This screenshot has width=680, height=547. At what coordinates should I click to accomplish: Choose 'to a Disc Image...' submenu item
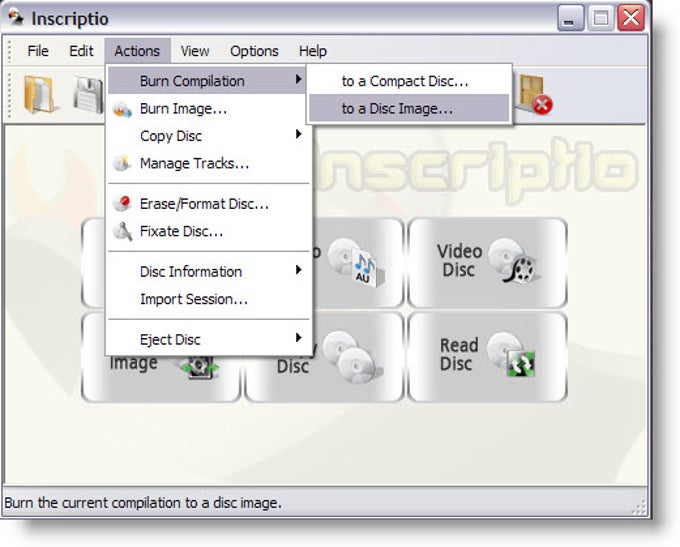pyautogui.click(x=409, y=108)
